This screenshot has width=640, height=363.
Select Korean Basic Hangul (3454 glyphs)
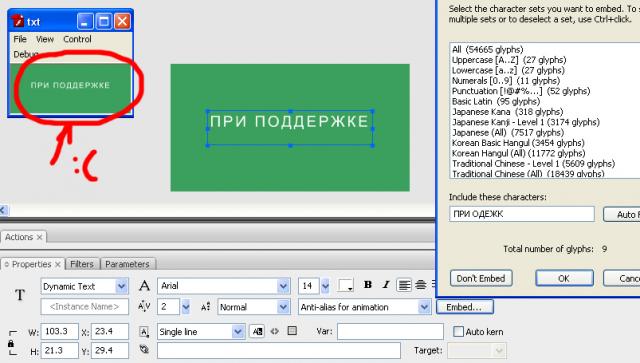[x=518, y=143]
